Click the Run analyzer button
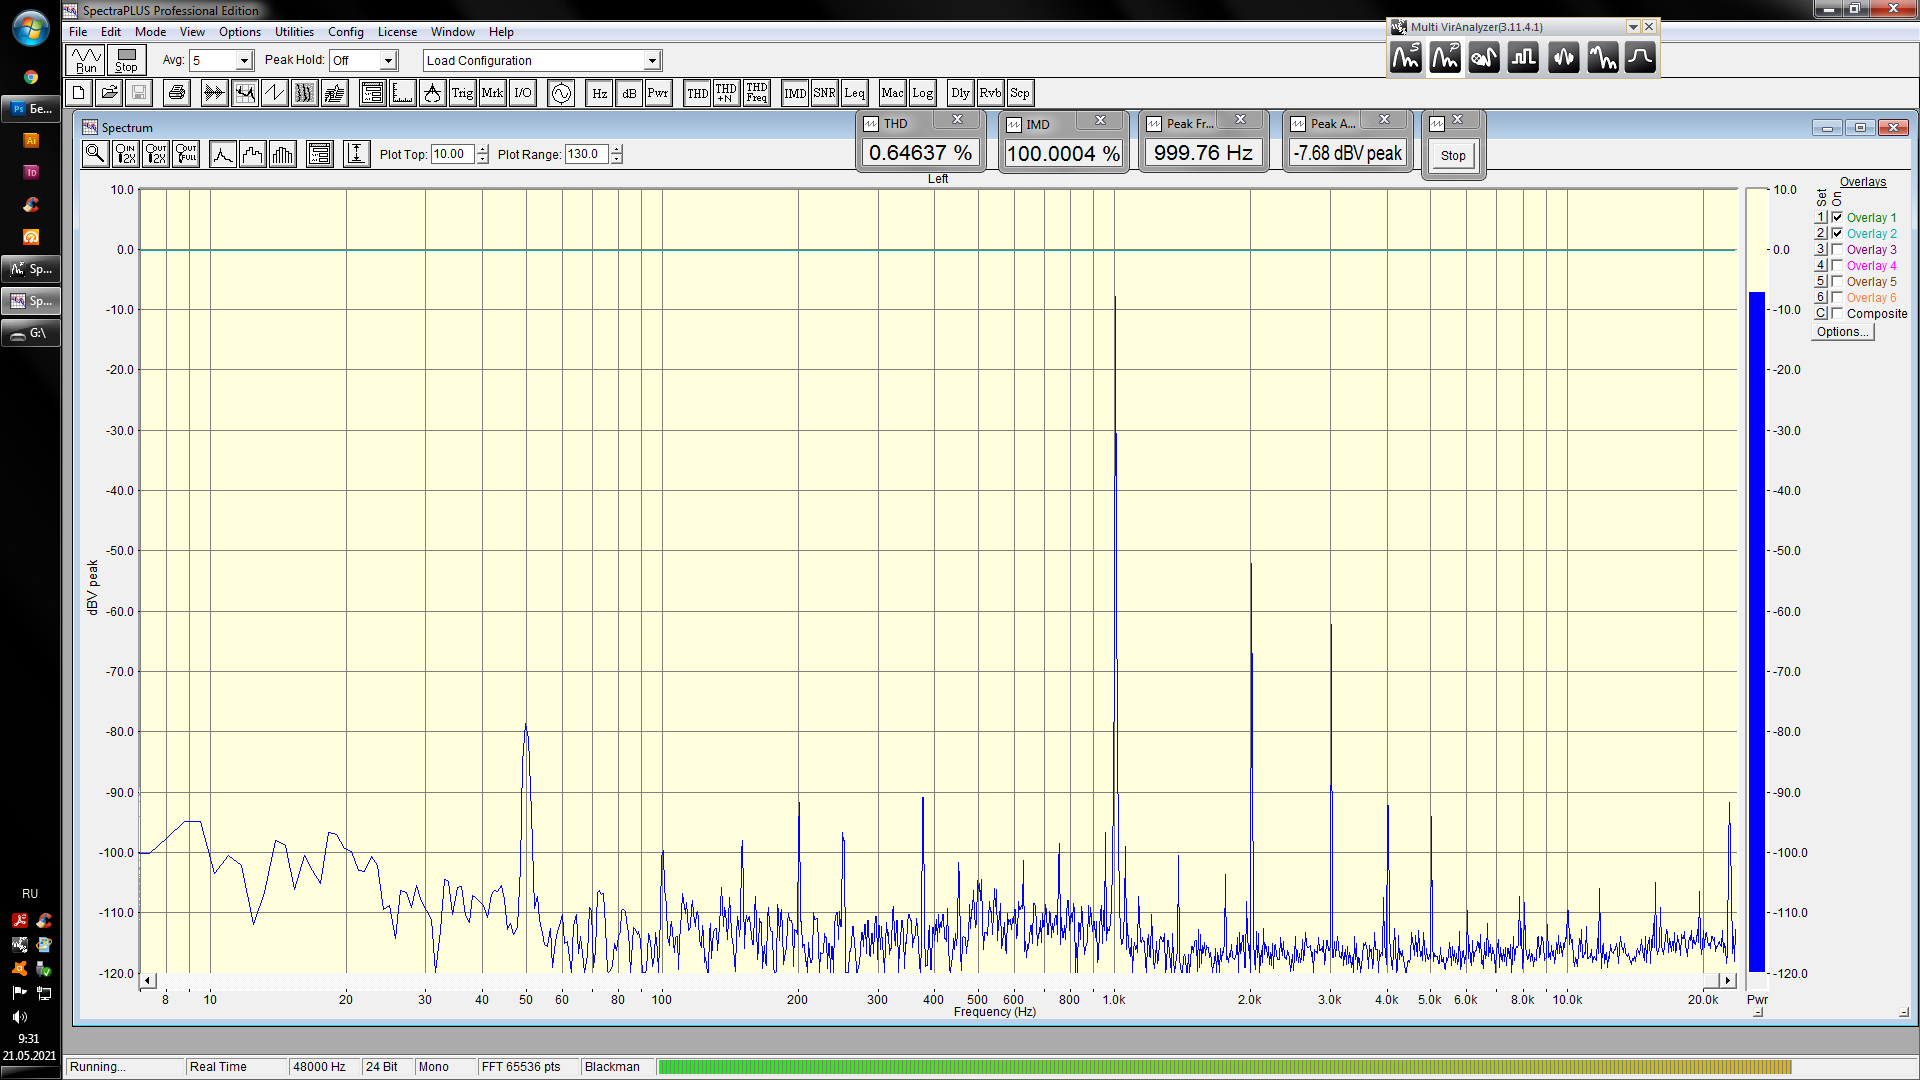 [x=86, y=60]
